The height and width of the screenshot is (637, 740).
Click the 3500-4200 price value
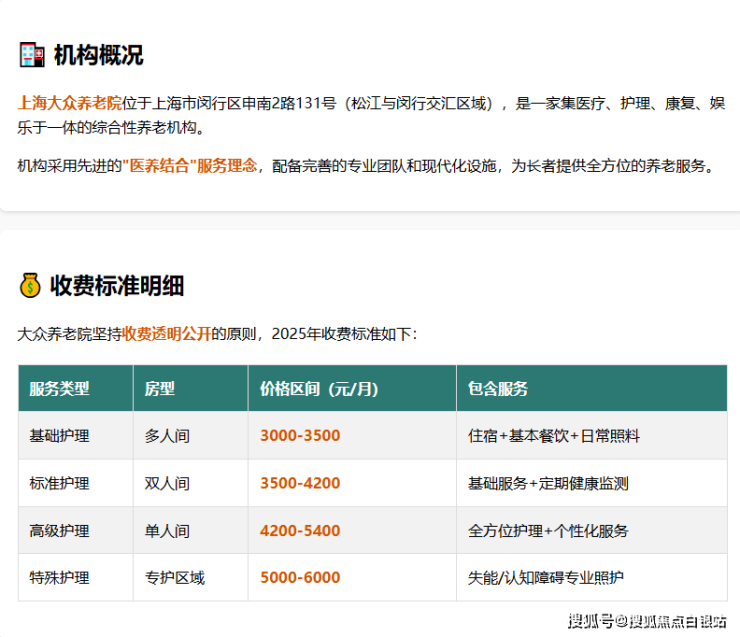pos(300,483)
